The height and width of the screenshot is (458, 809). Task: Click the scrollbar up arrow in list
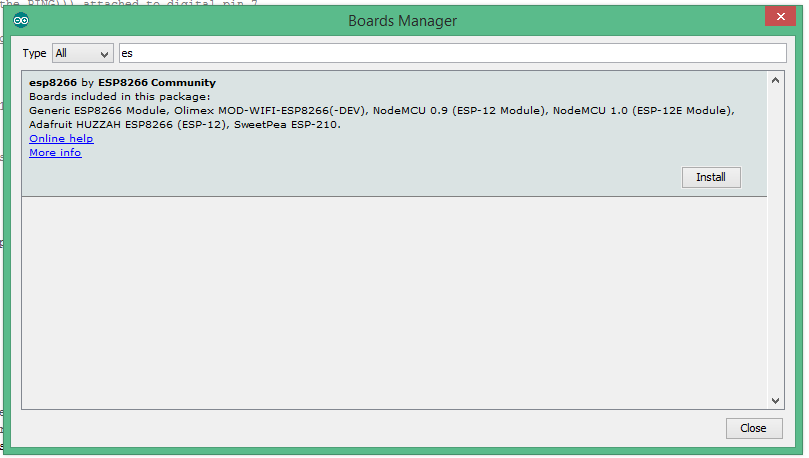point(775,80)
